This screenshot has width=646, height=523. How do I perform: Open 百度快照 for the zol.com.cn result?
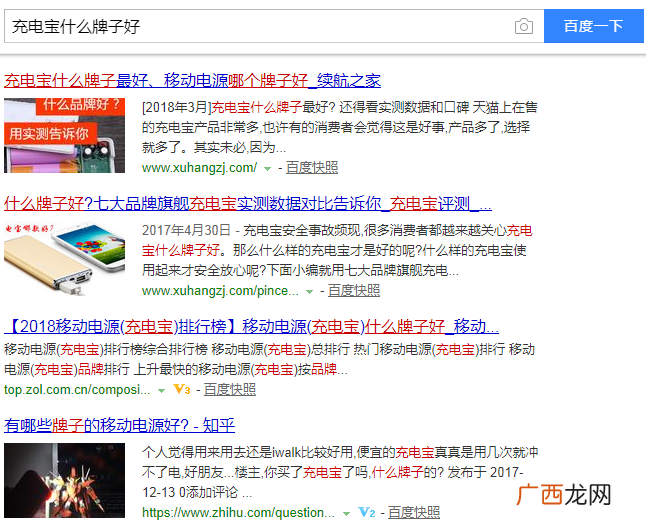230,389
